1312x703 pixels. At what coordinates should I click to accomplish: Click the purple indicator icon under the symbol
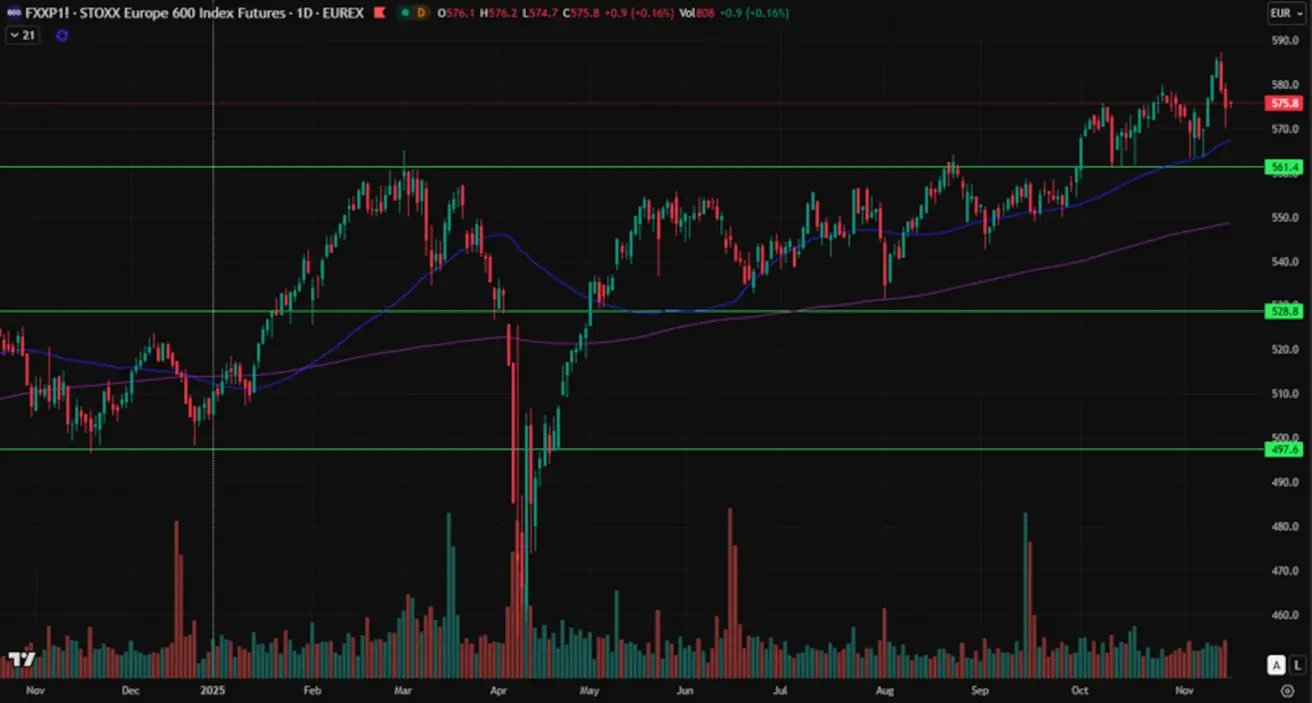tap(62, 35)
